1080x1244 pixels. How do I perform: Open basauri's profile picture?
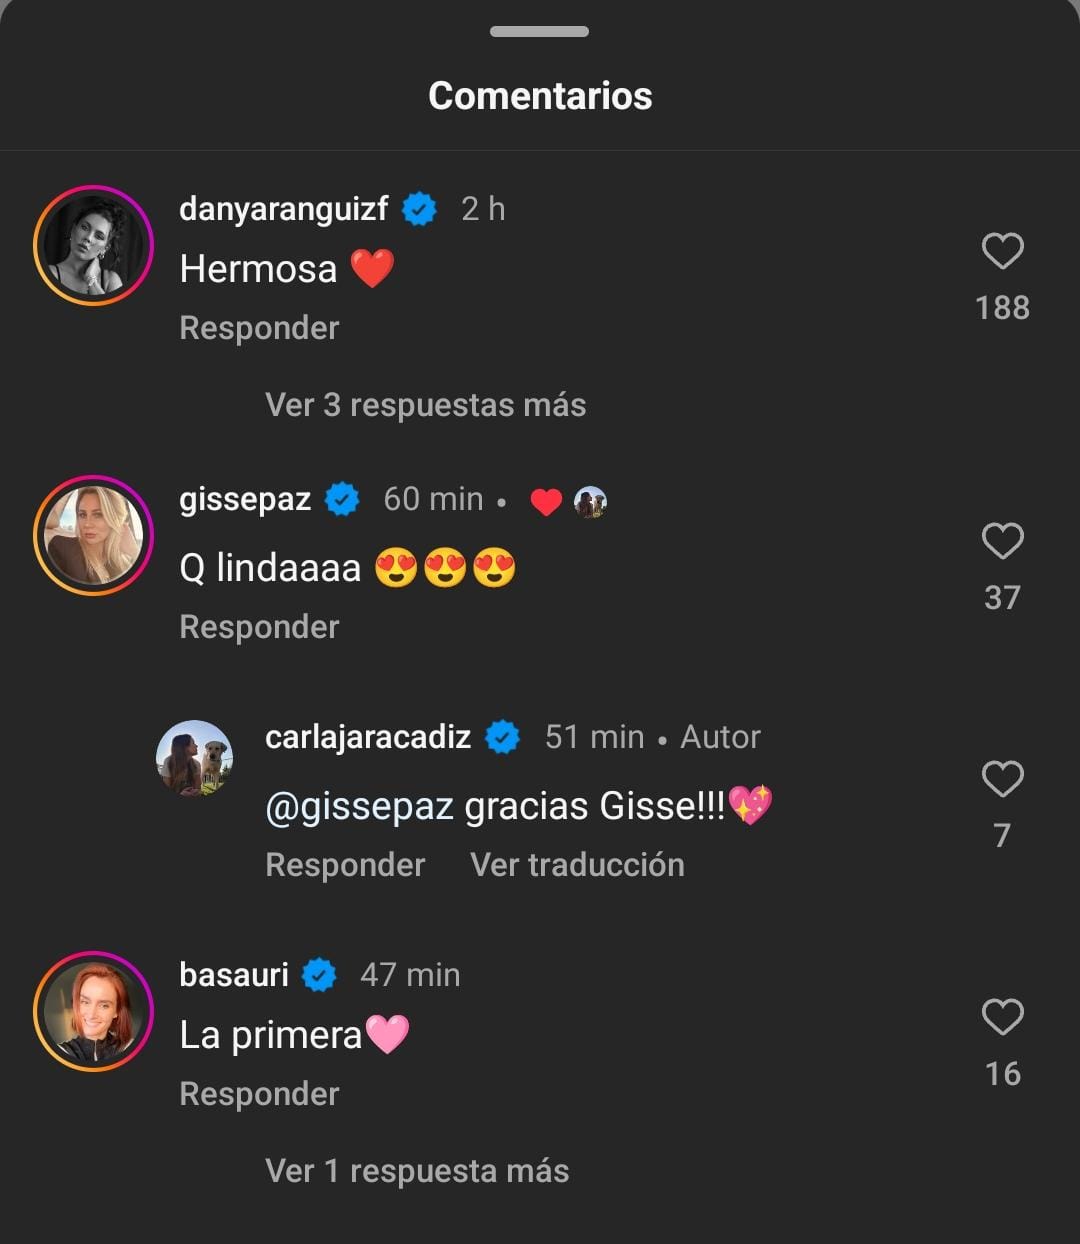click(x=93, y=1011)
